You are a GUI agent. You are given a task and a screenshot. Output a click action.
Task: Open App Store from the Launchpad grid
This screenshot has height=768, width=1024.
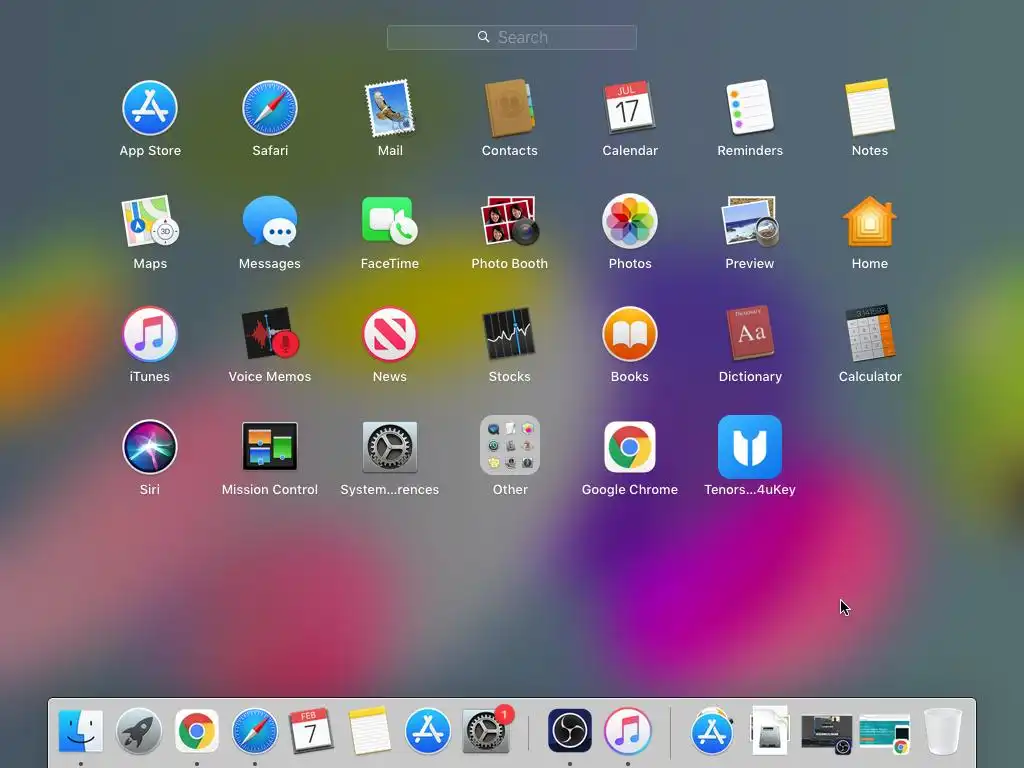(150, 108)
